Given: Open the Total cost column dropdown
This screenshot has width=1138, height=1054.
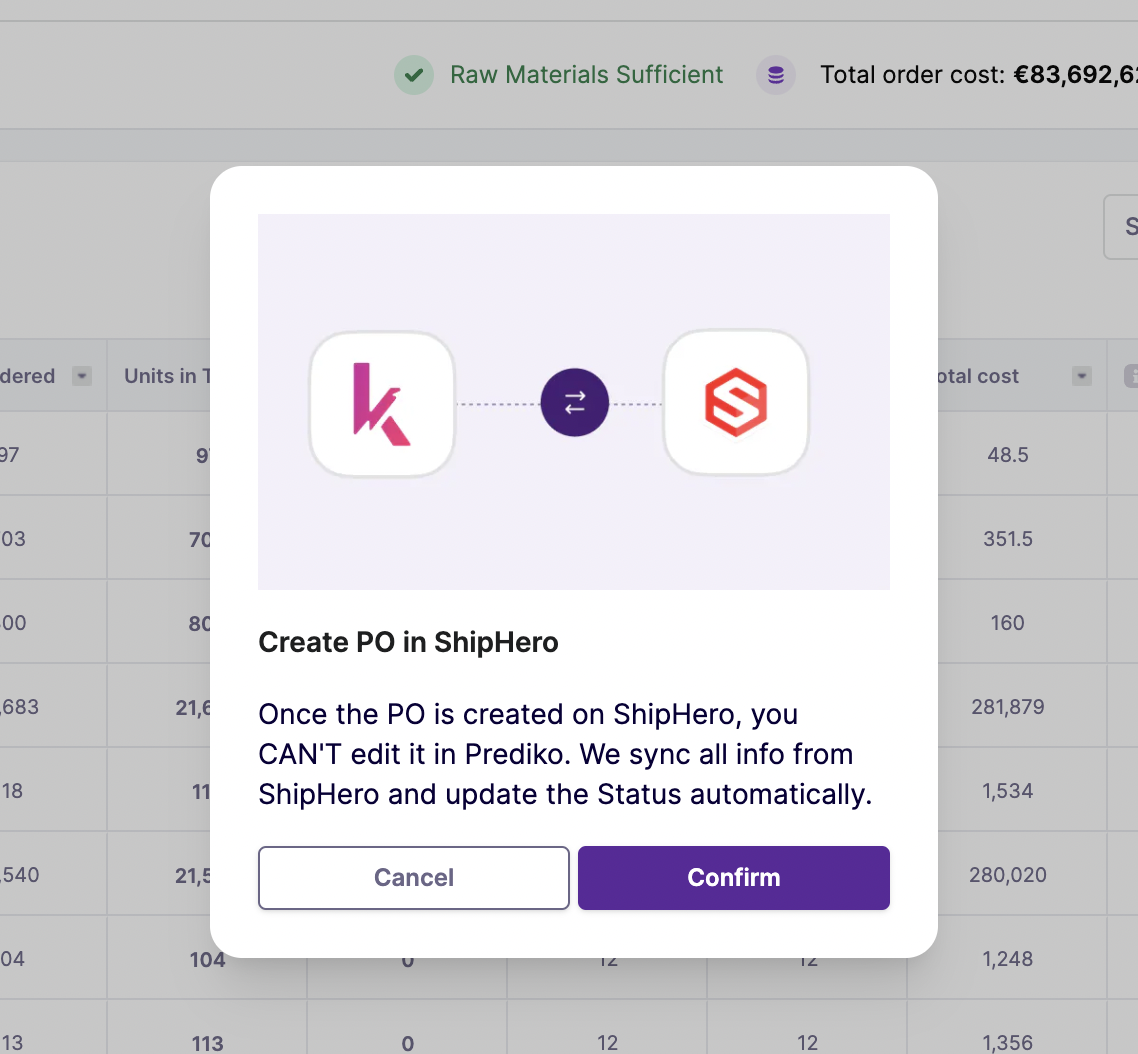Looking at the screenshot, I should click(x=1081, y=376).
